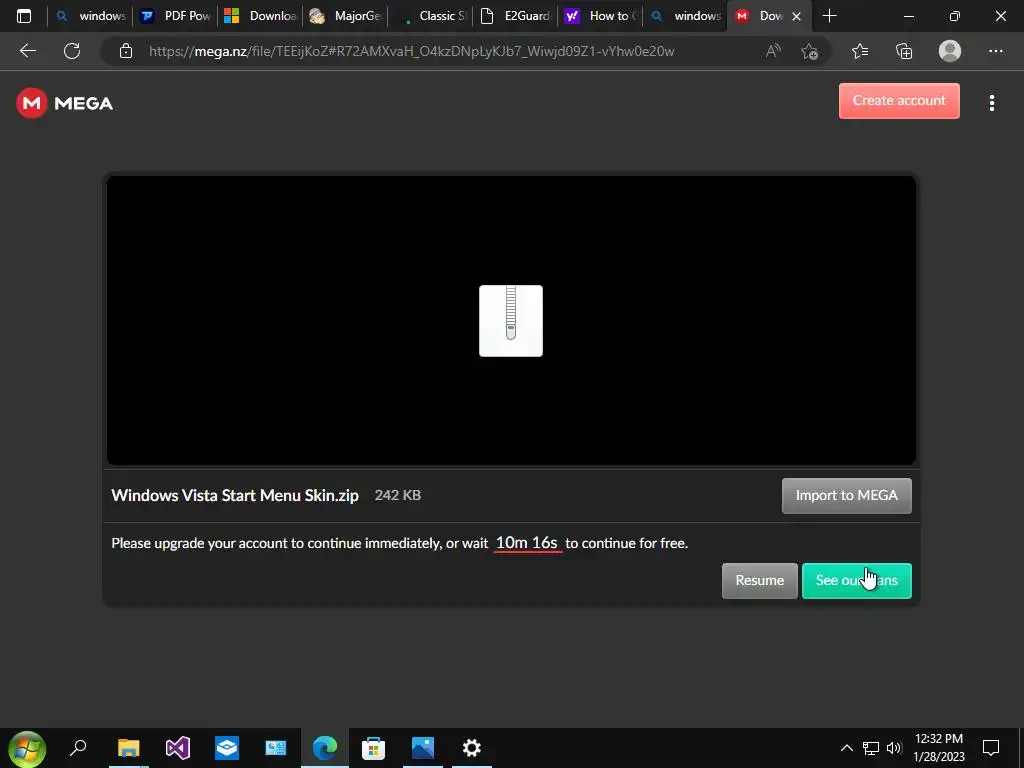
Task: Click the zip file preview icon
Action: pos(511,321)
